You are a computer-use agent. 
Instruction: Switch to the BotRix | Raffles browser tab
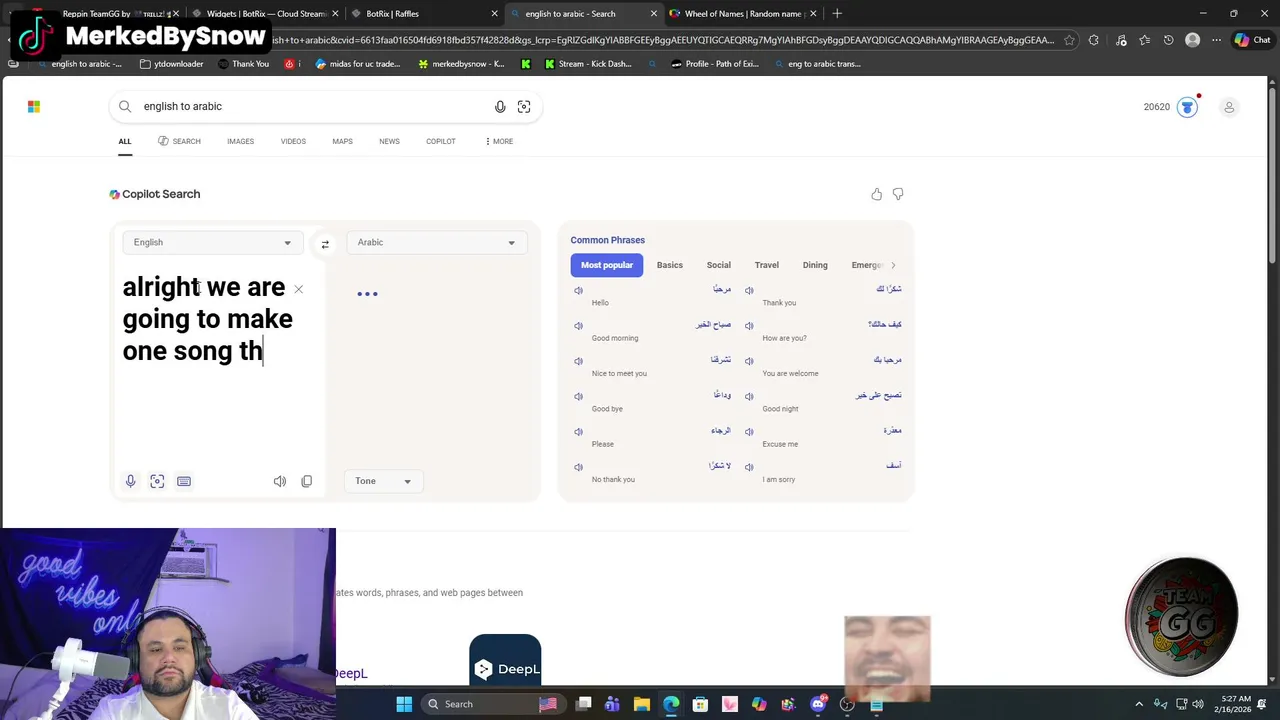click(419, 14)
